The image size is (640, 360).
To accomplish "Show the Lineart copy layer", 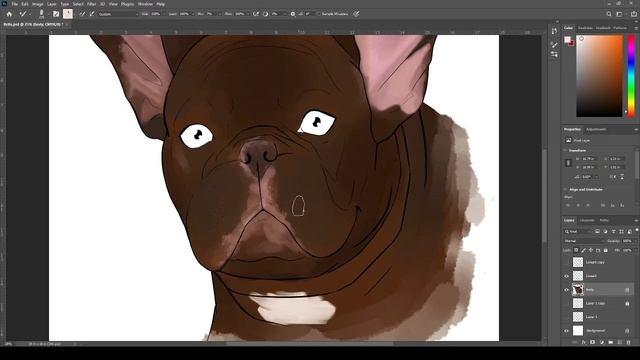I will click(x=566, y=262).
